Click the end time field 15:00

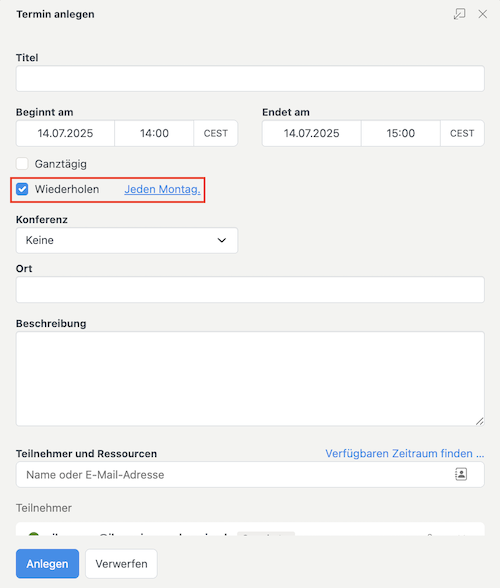click(x=401, y=133)
